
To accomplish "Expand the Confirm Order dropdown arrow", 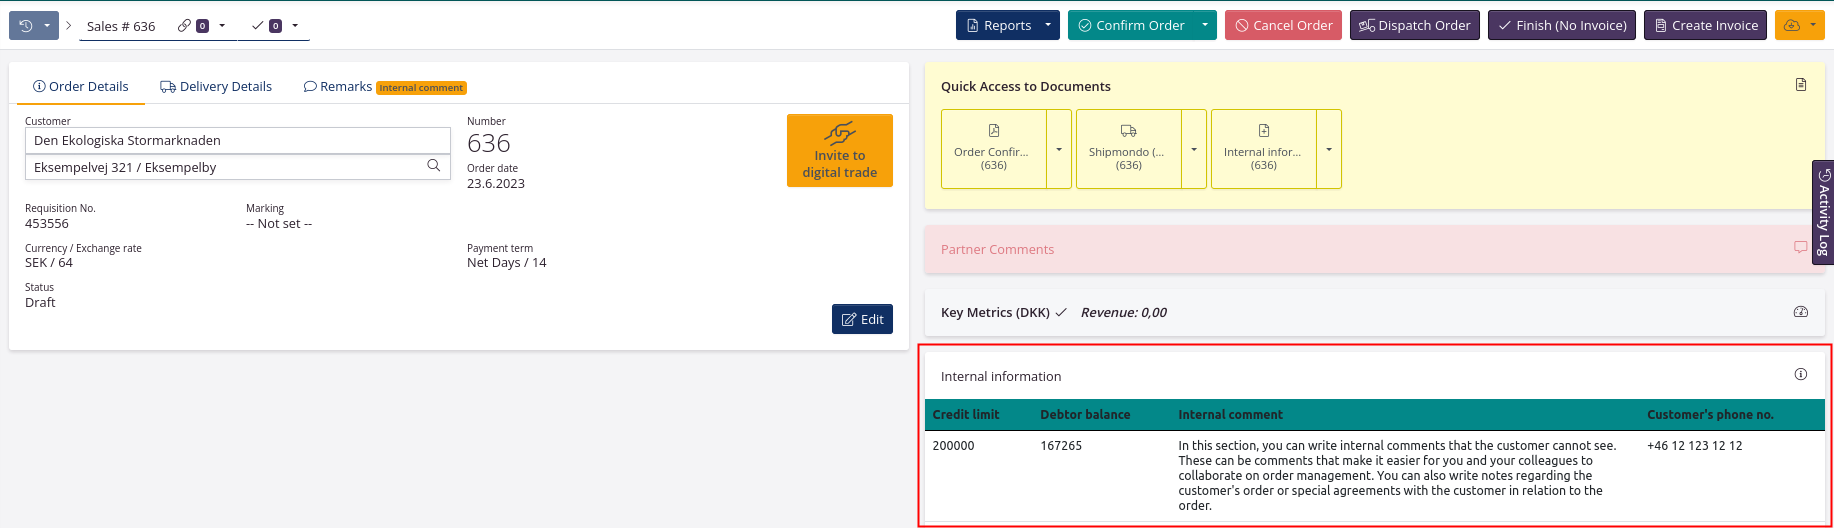I will tap(1205, 26).
